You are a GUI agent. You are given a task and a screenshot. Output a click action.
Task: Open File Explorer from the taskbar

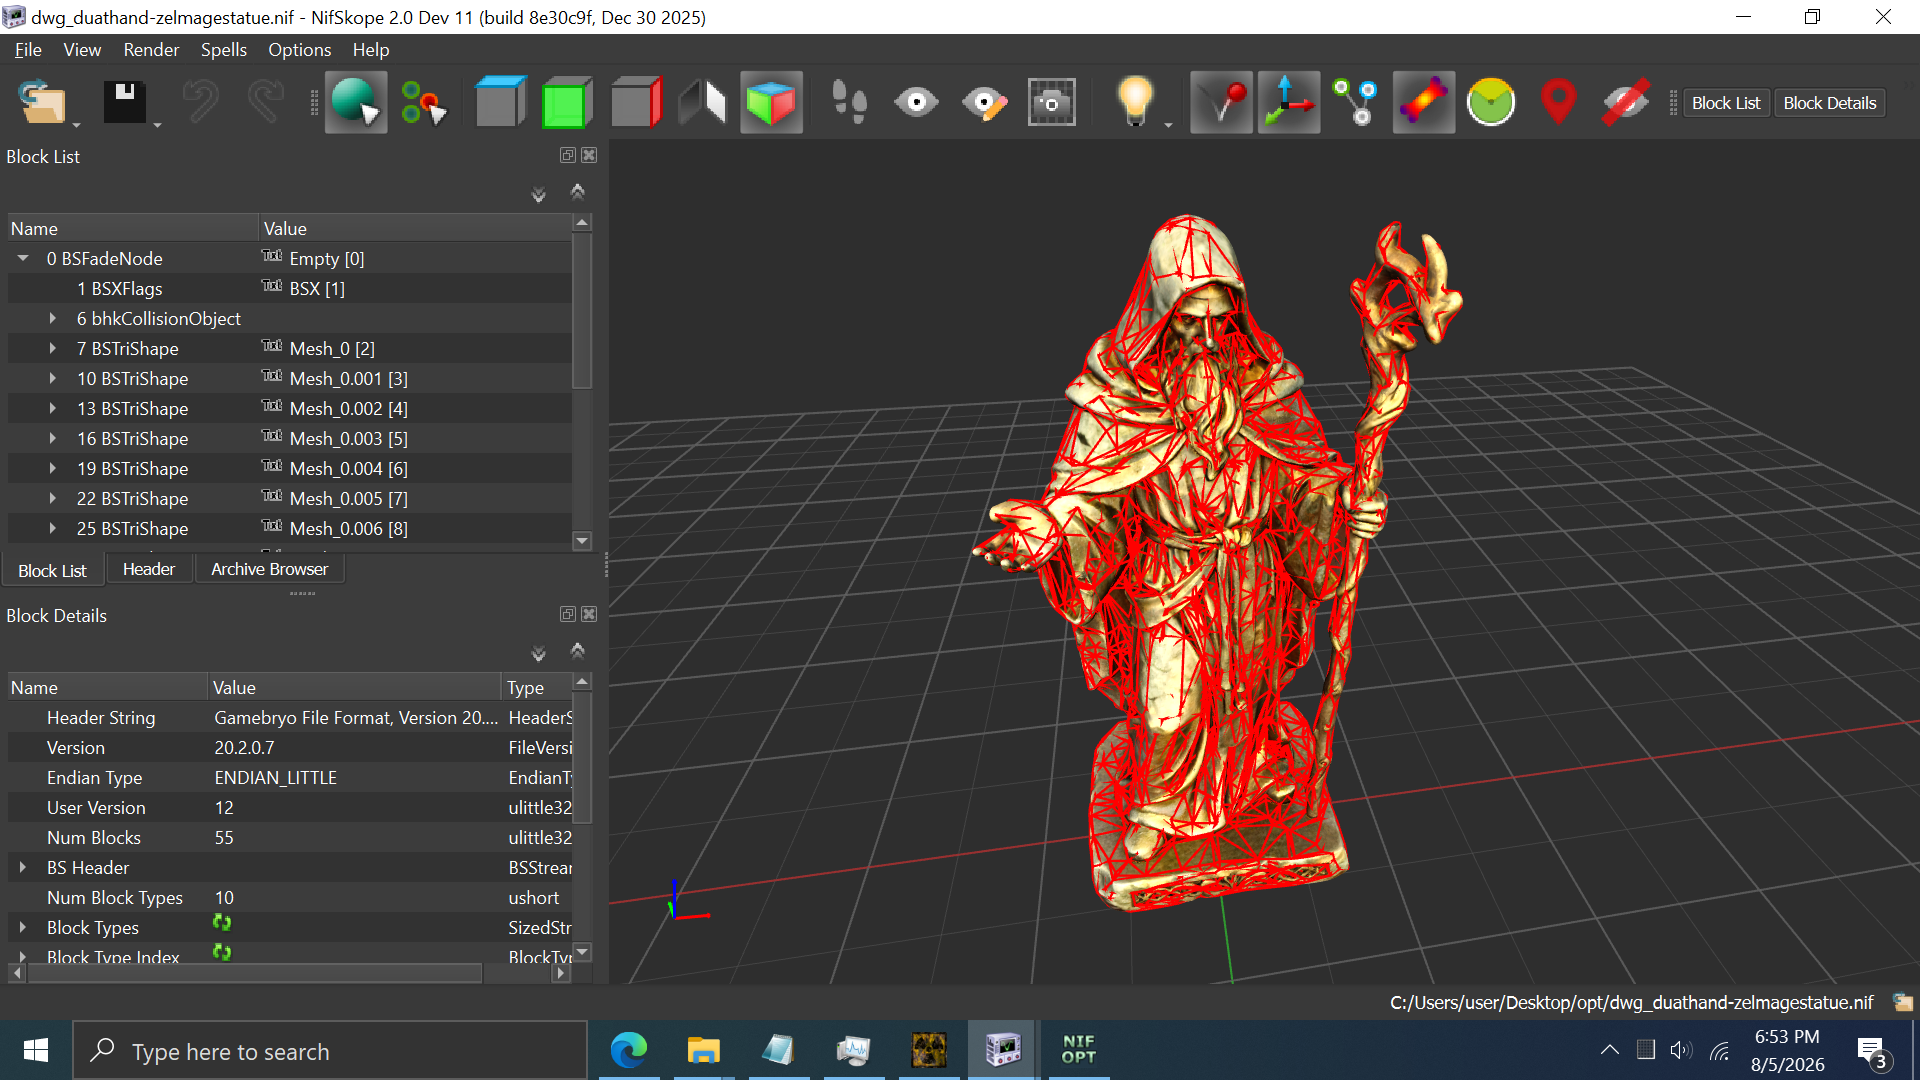(x=704, y=1050)
